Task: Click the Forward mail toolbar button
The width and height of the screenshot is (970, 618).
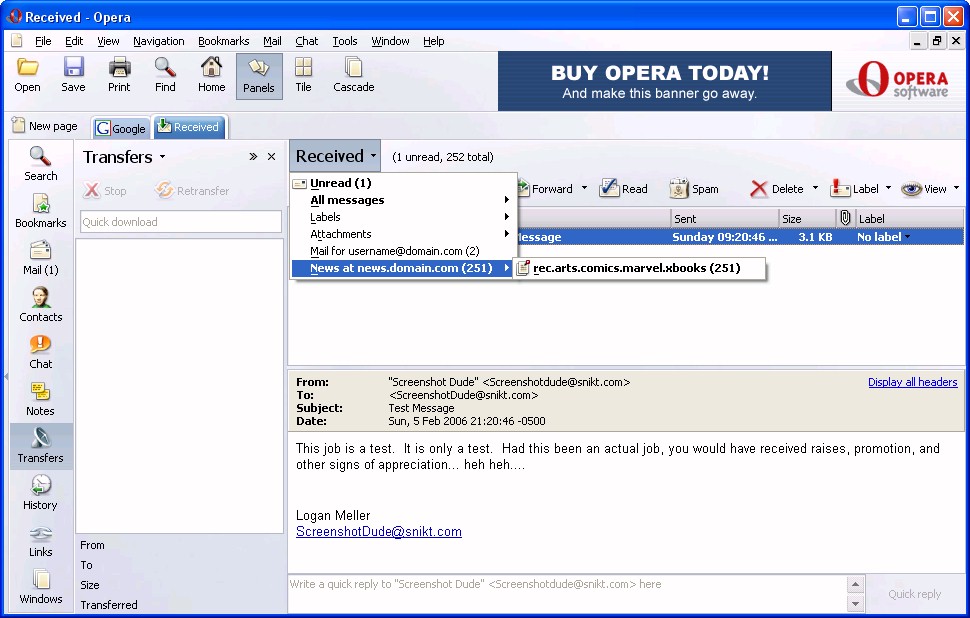Action: pyautogui.click(x=546, y=189)
